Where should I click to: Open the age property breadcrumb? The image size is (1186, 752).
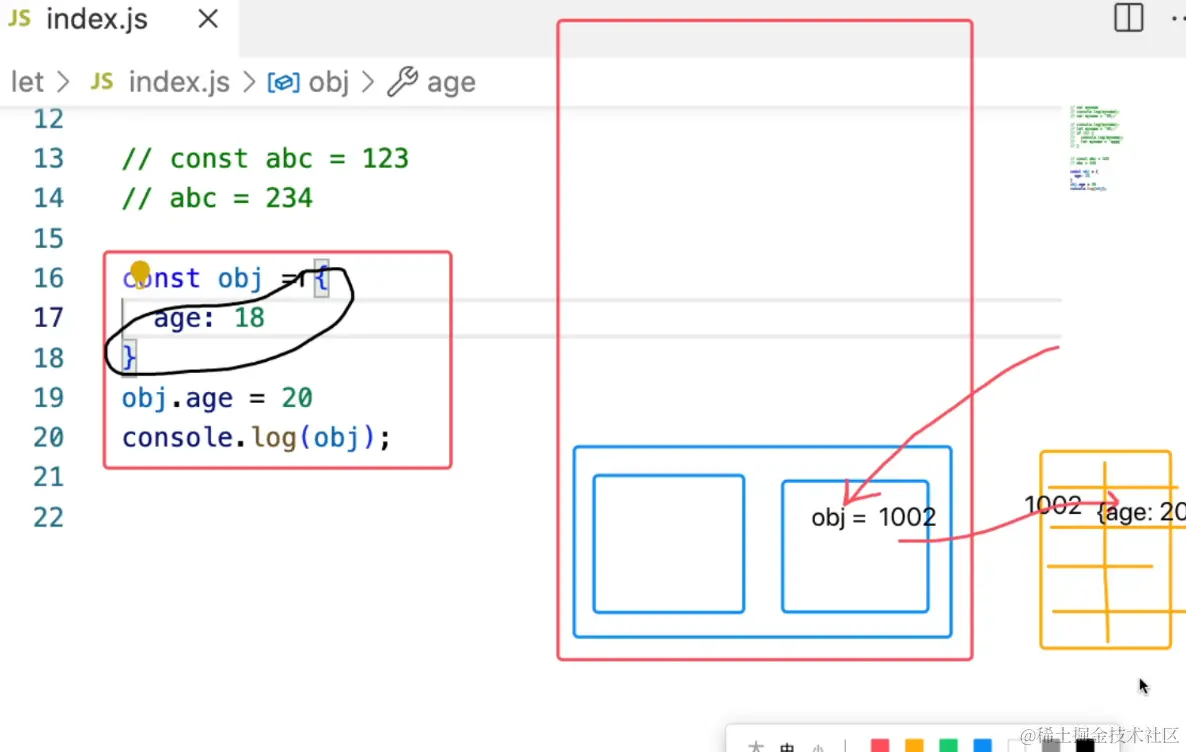[x=451, y=82]
